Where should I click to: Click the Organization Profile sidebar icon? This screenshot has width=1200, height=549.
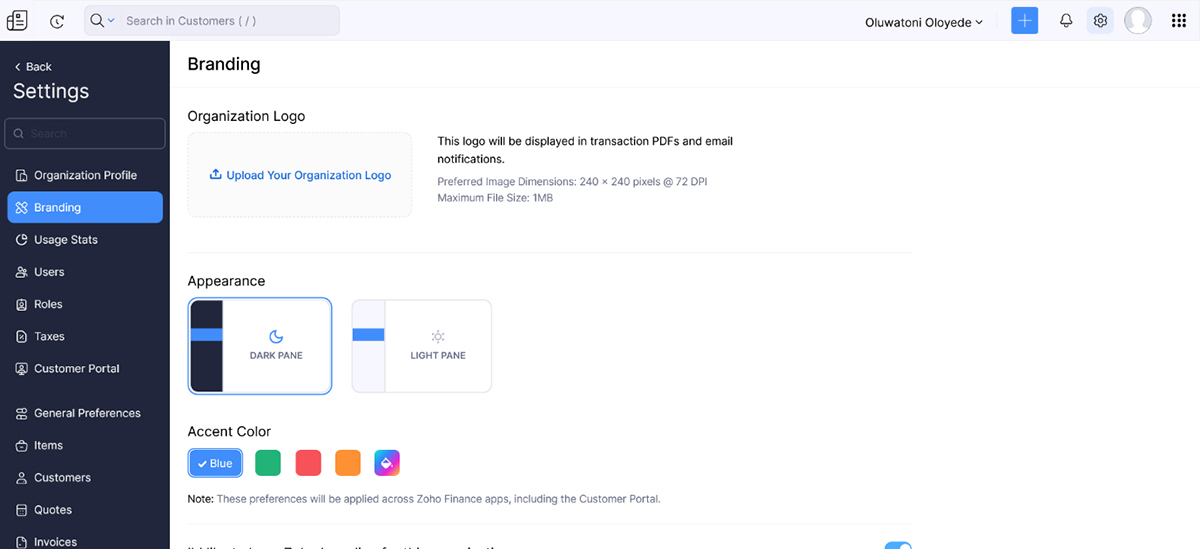coord(22,176)
